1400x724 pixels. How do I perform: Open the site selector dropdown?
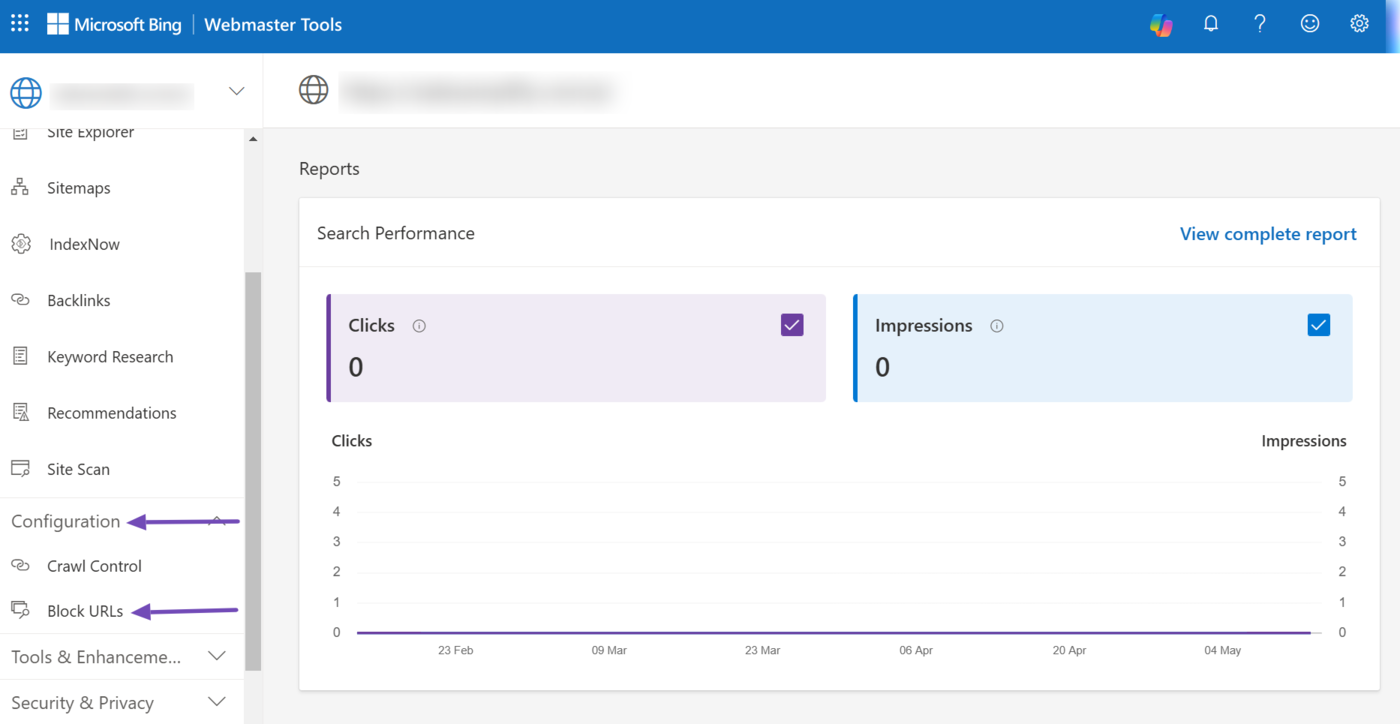(x=236, y=91)
